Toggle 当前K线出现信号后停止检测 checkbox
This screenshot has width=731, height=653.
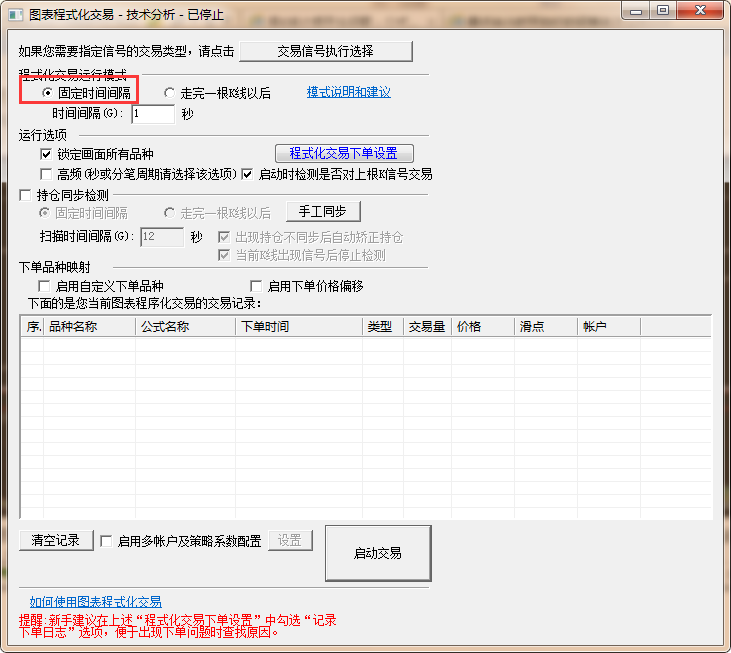tap(224, 255)
